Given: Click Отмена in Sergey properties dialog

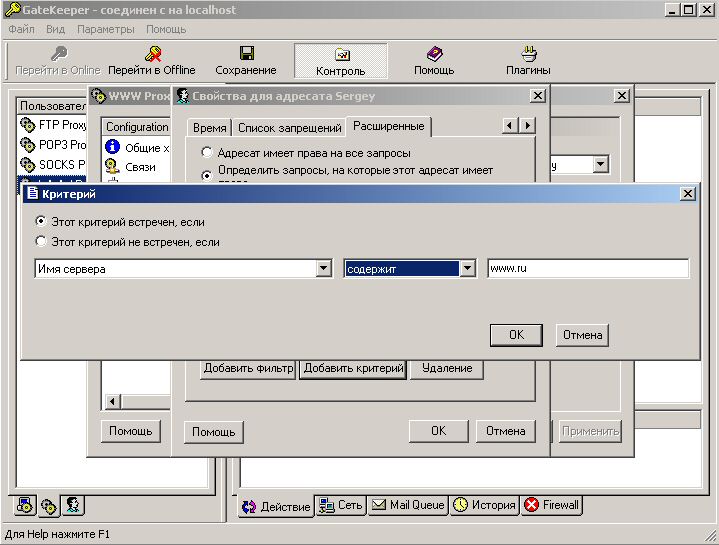Looking at the screenshot, I should (x=506, y=431).
